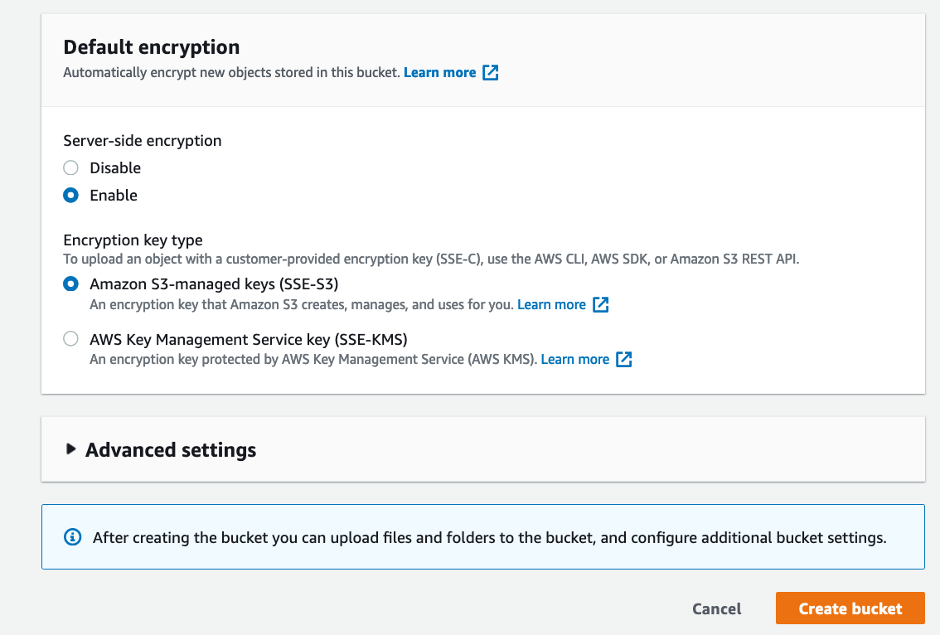
Task: Choose Amazon S3-managed keys (SSE-S3)
Action: pos(70,283)
